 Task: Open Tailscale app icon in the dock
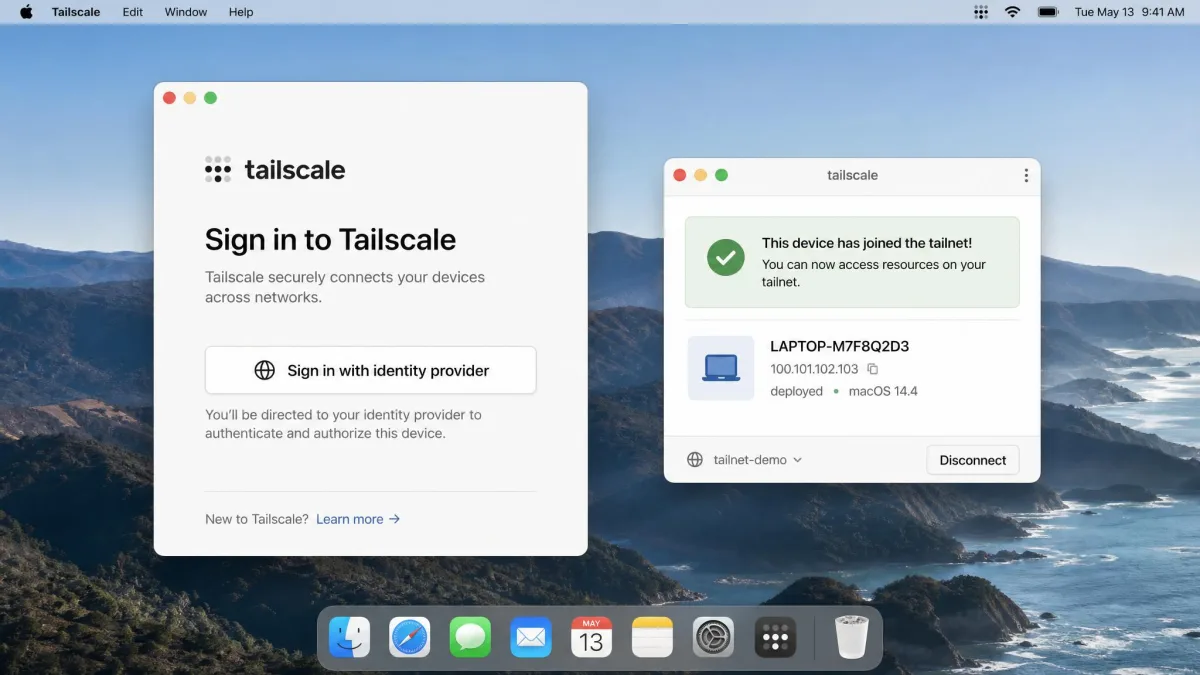click(x=775, y=637)
